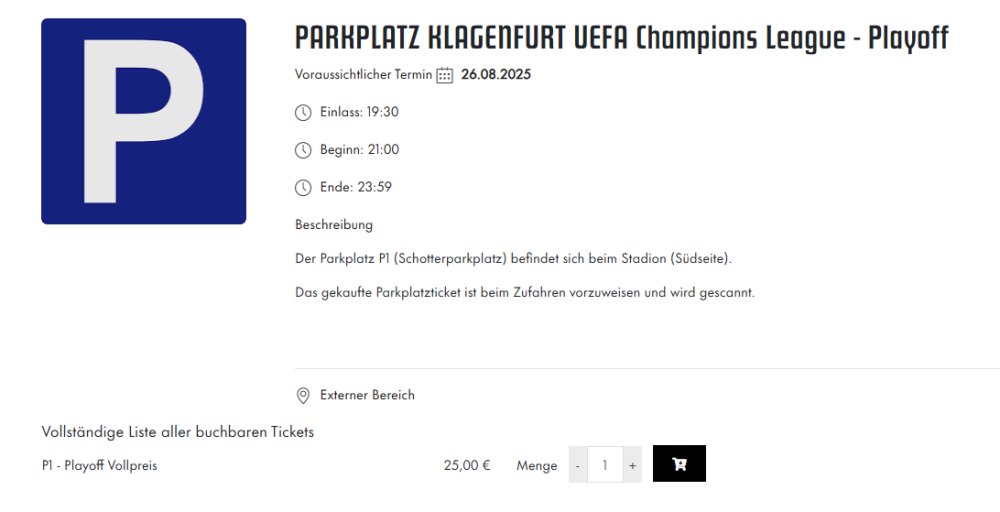1000x512 pixels.
Task: Add ticket to cart with cart button
Action: [x=679, y=464]
